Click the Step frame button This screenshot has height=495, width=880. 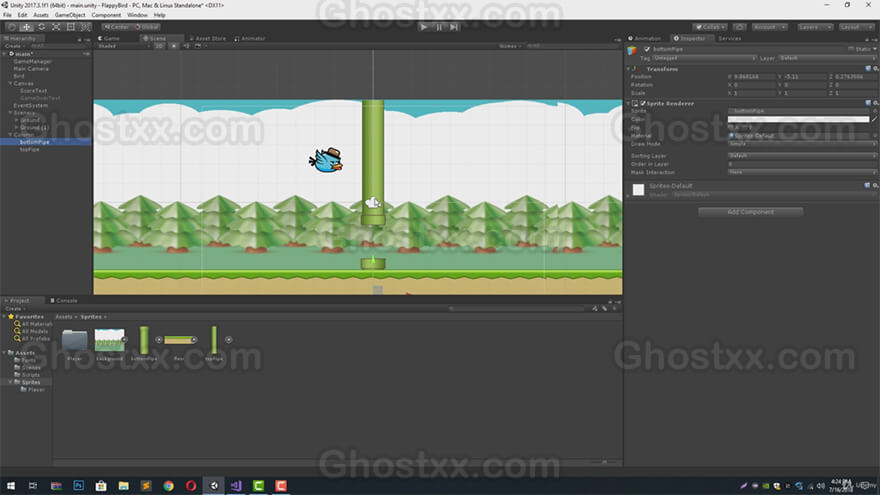pos(454,27)
